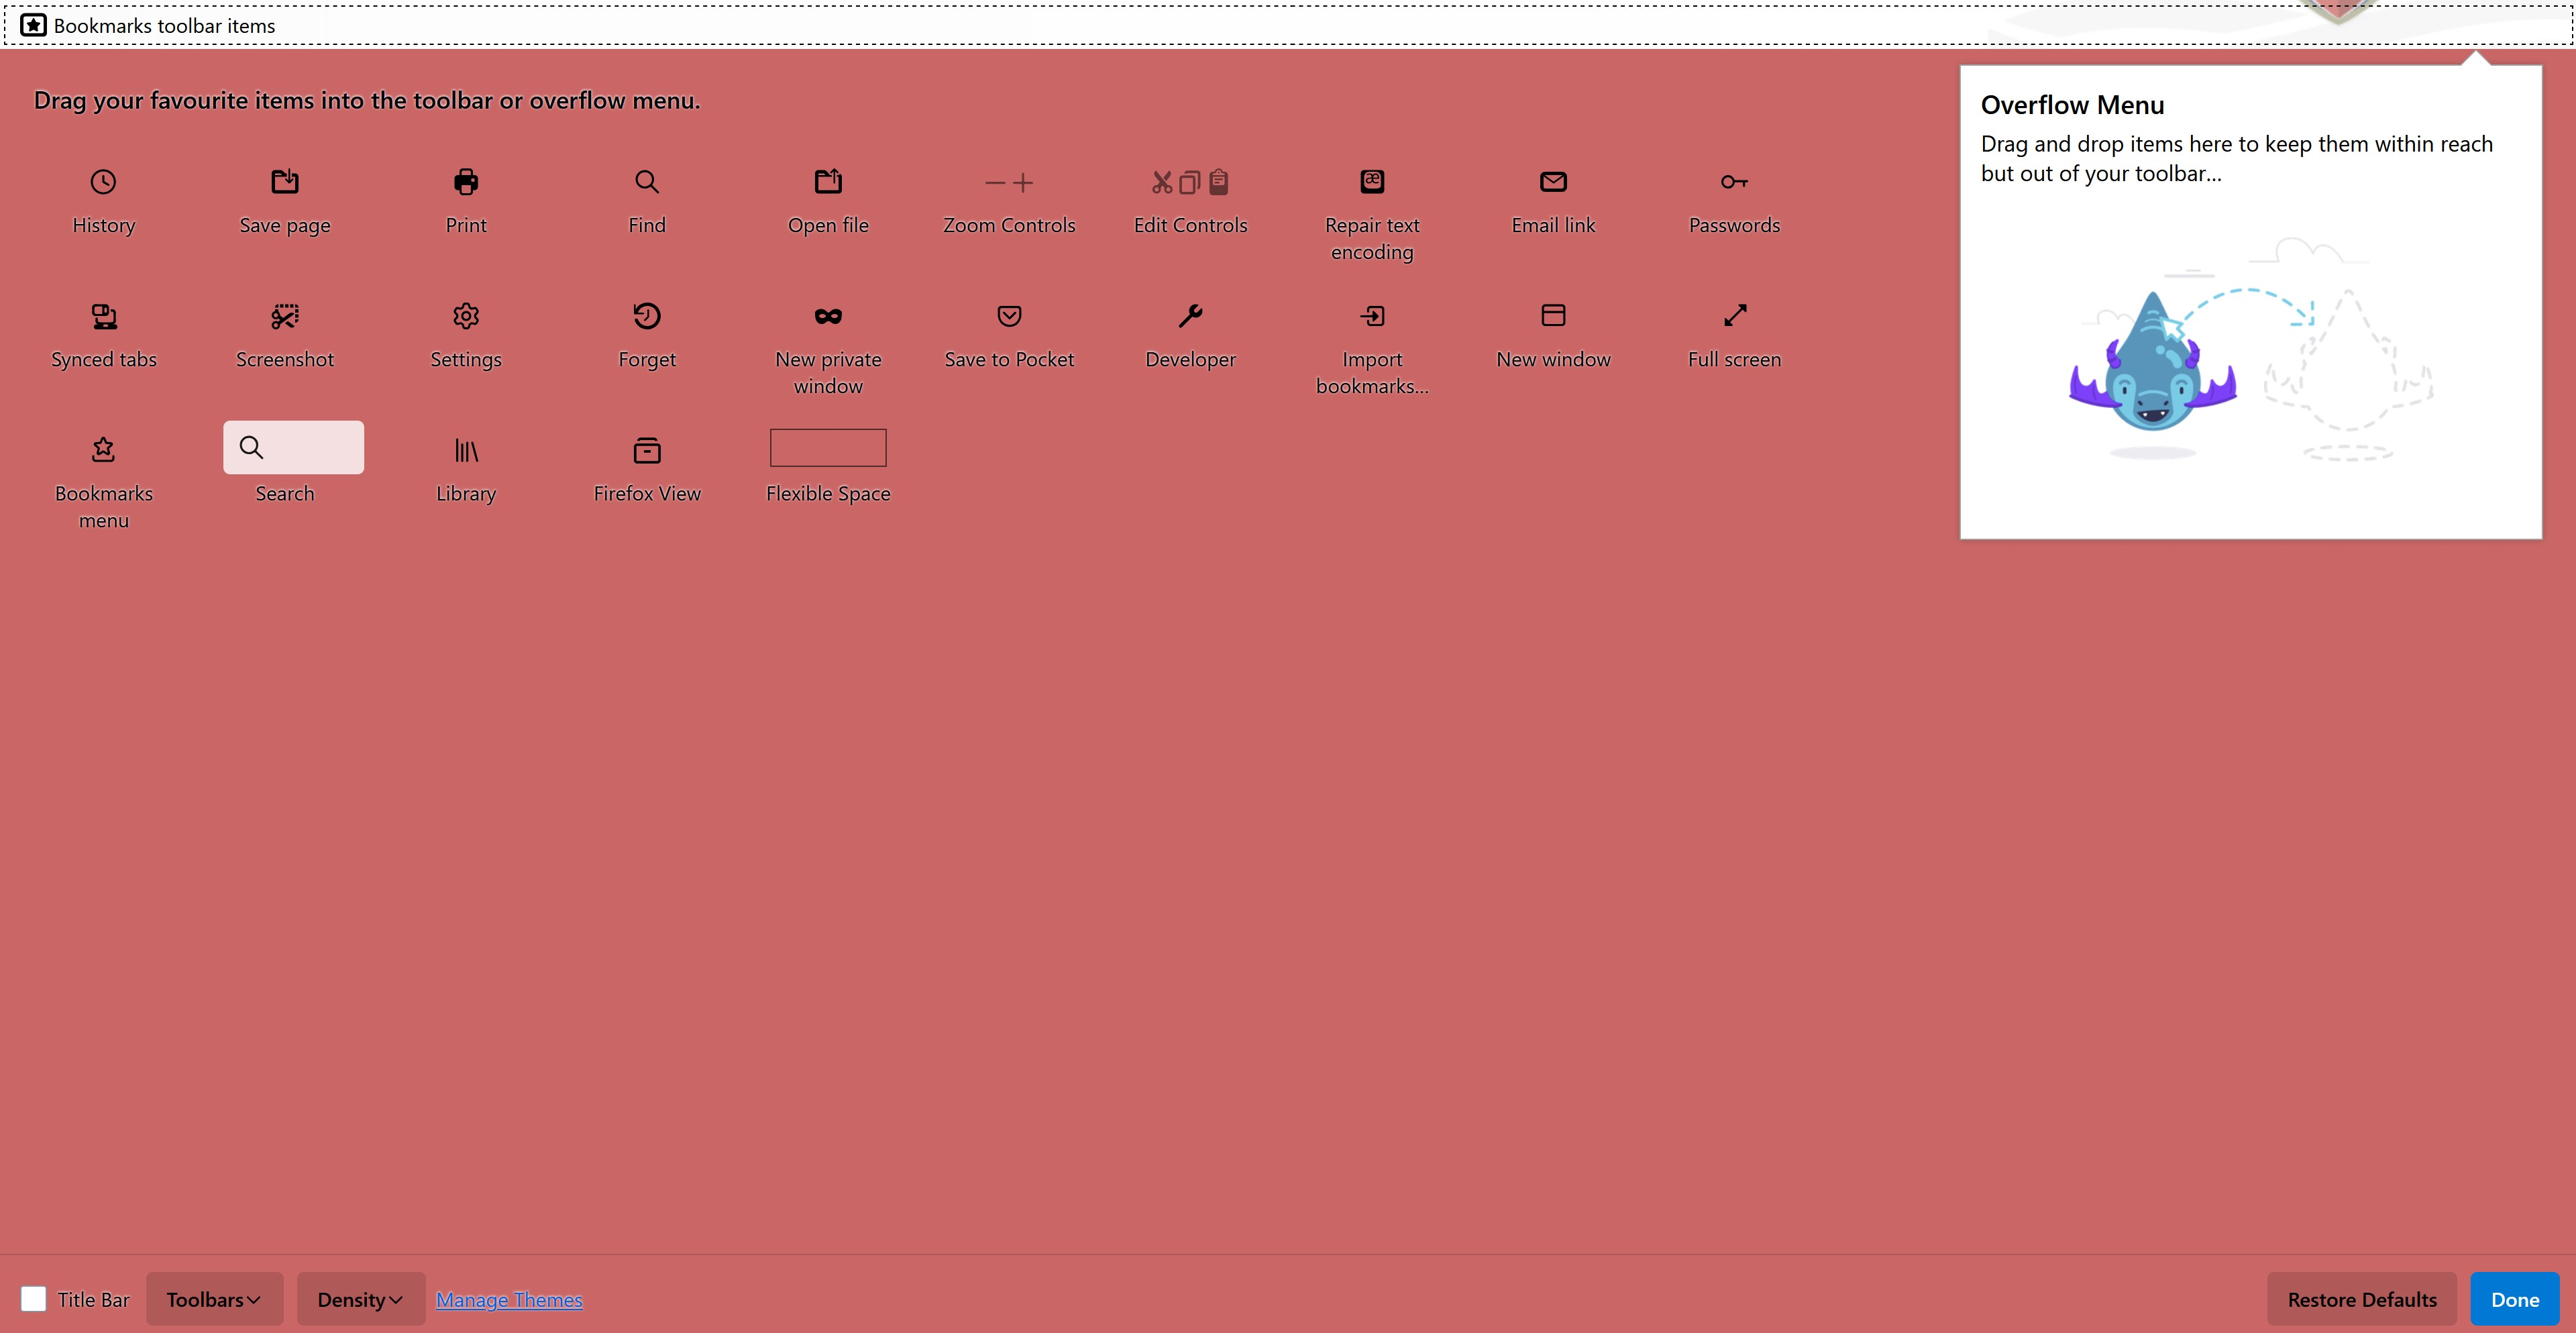2576x1333 pixels.
Task: Click the Settings gear icon
Action: (x=466, y=316)
